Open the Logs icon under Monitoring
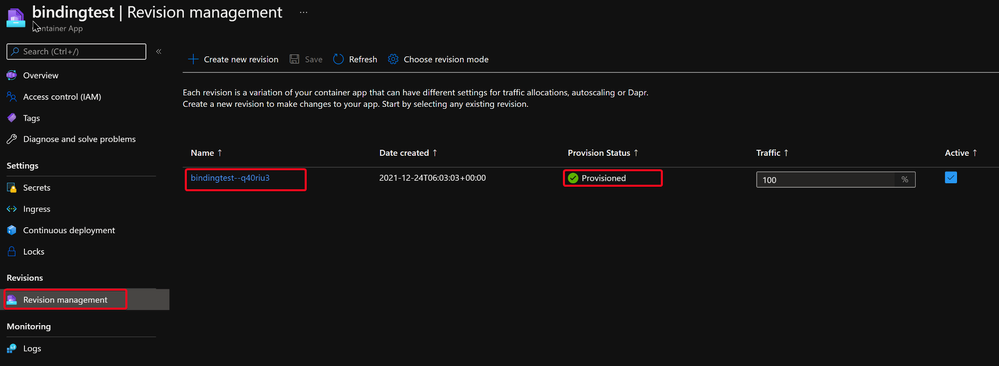This screenshot has height=366, width=999. pos(11,349)
